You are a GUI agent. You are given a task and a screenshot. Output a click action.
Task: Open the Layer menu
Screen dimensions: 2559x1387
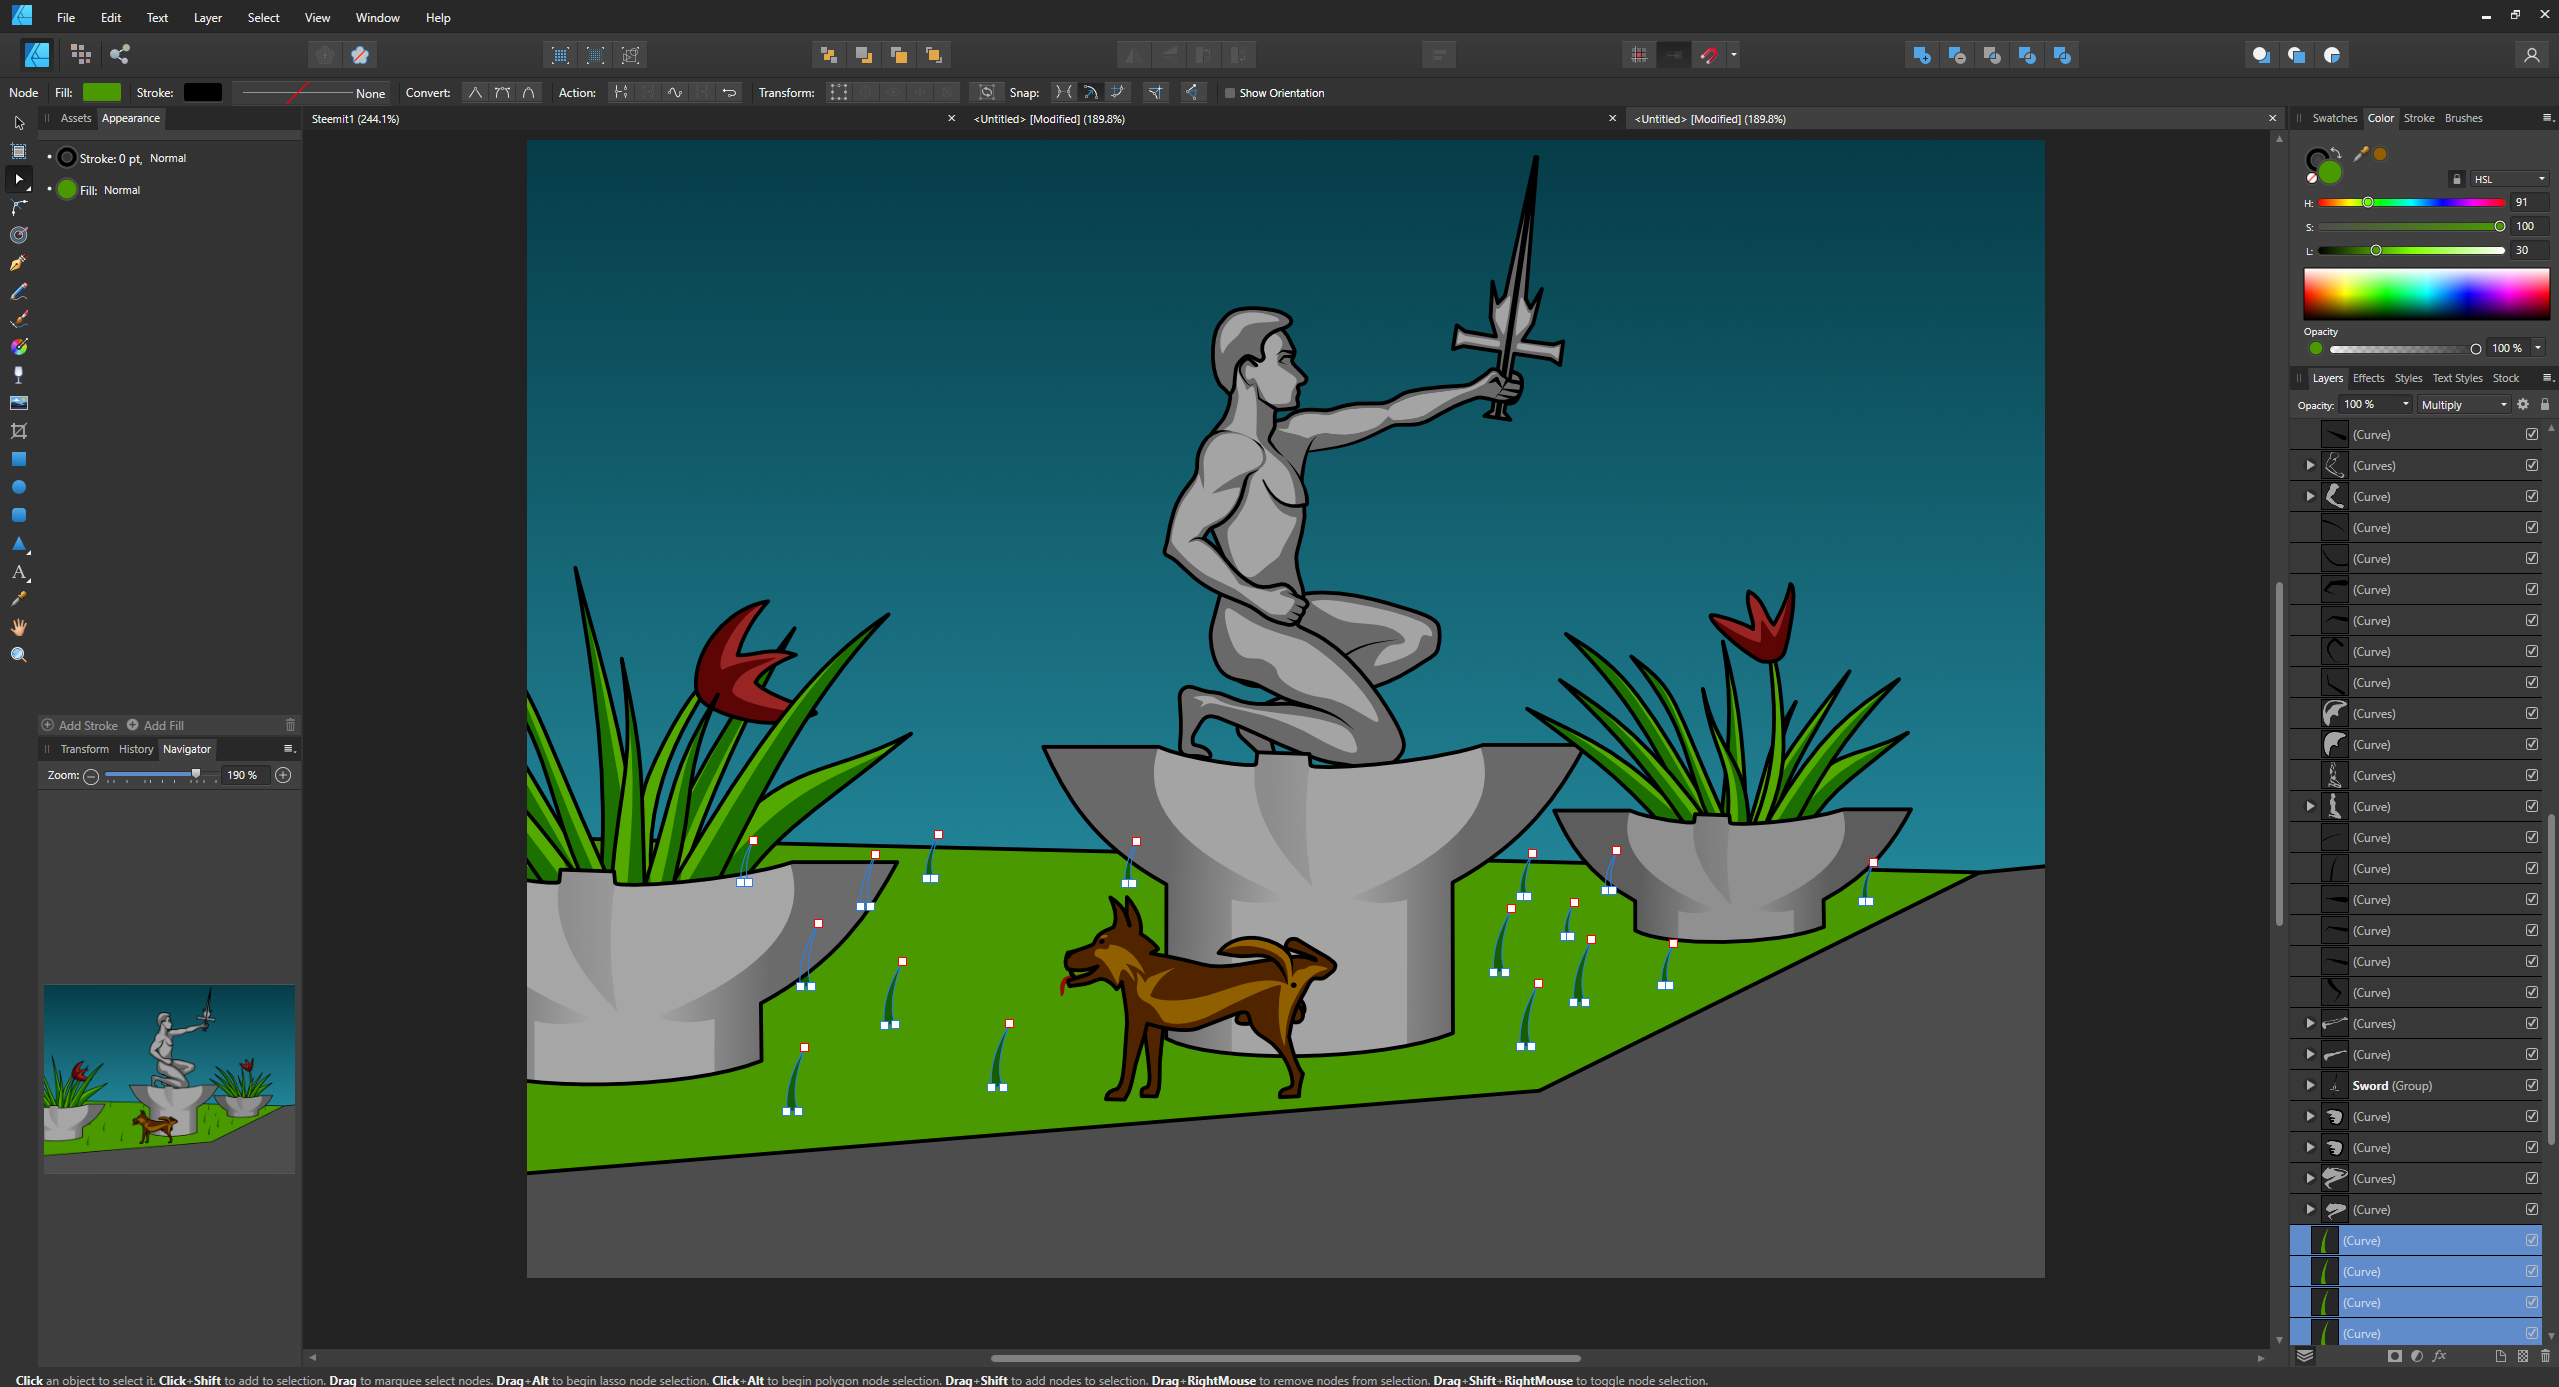tap(207, 18)
